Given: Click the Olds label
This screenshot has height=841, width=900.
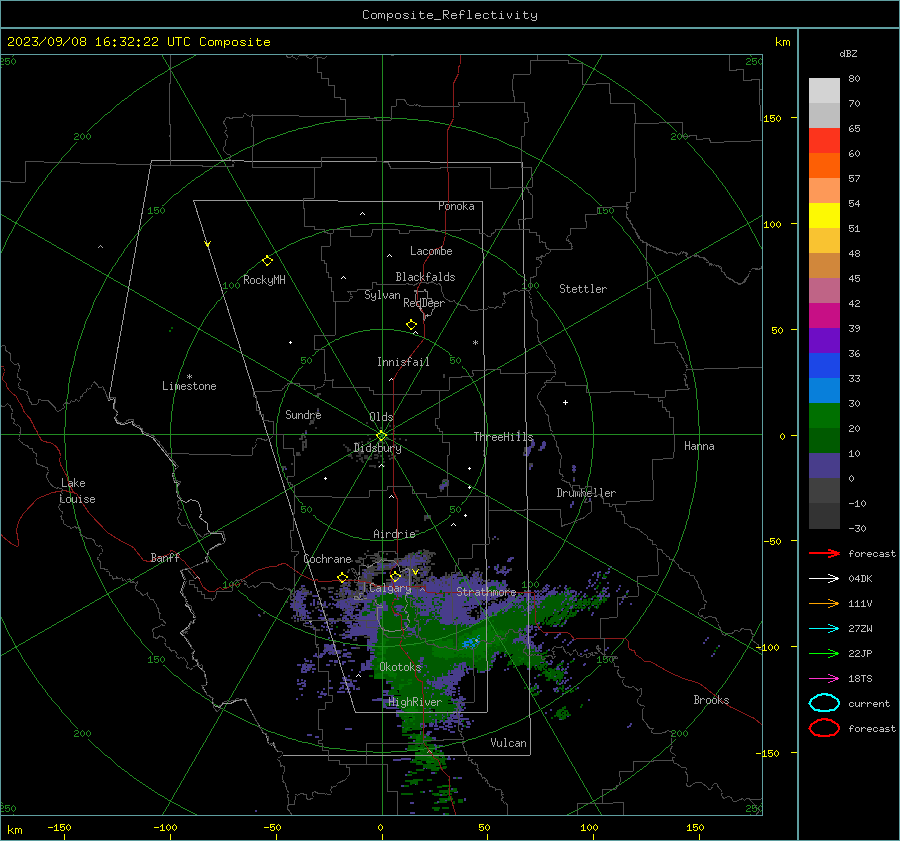Looking at the screenshot, I should coord(381,417).
